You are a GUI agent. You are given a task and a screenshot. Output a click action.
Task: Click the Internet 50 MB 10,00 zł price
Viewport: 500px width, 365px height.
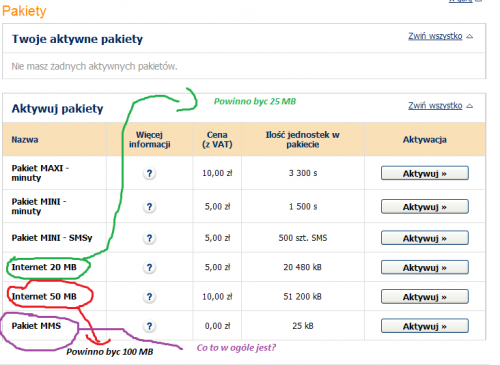point(217,297)
